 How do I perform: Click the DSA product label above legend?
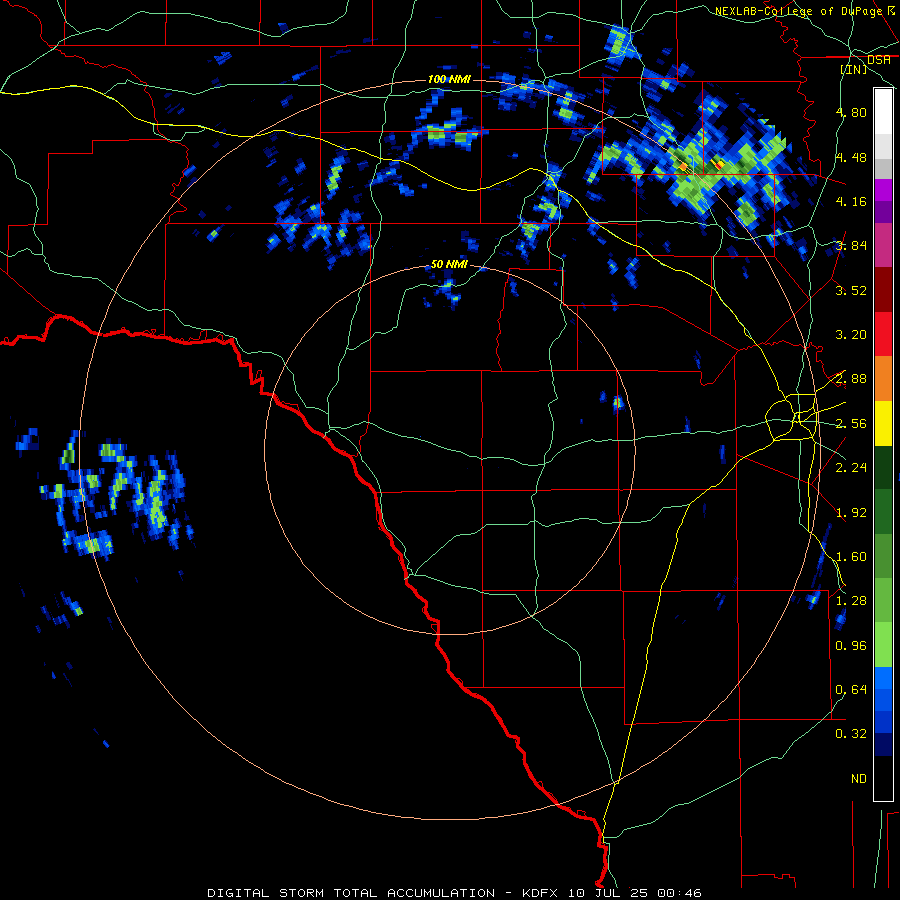pos(879,60)
